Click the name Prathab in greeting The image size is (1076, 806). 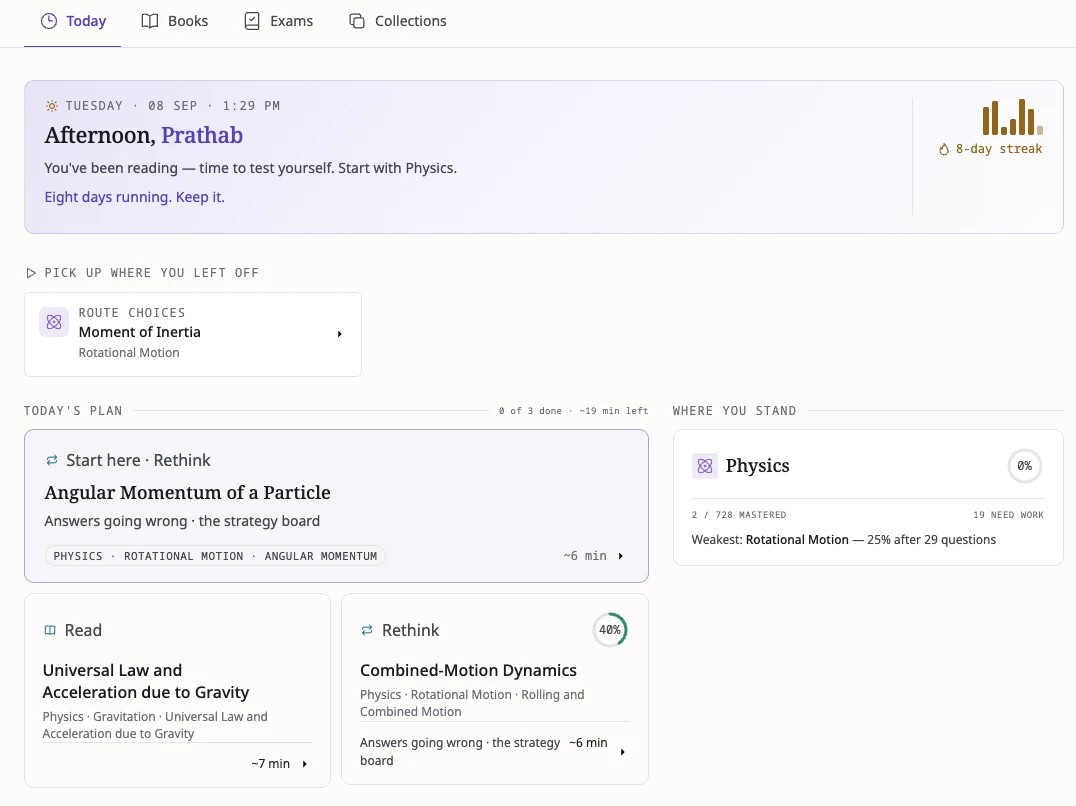click(202, 135)
